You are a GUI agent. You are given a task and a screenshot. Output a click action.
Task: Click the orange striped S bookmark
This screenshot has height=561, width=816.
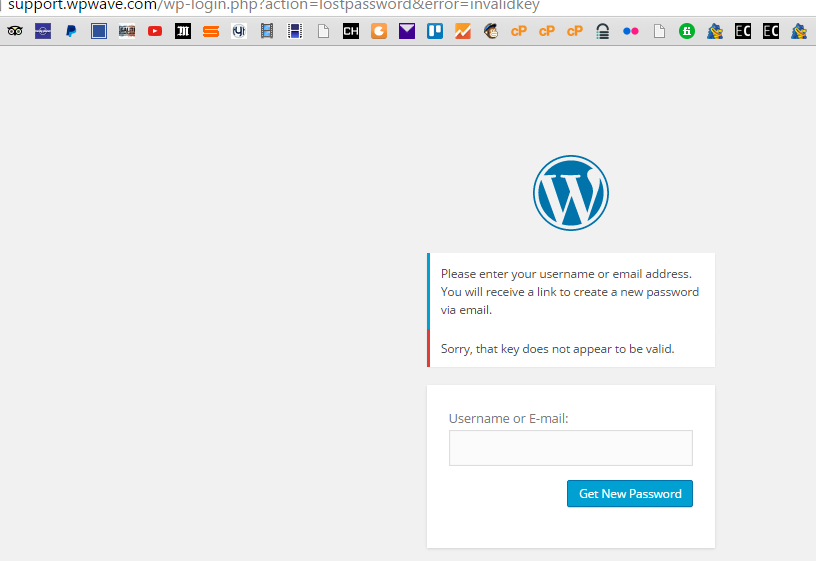211,32
